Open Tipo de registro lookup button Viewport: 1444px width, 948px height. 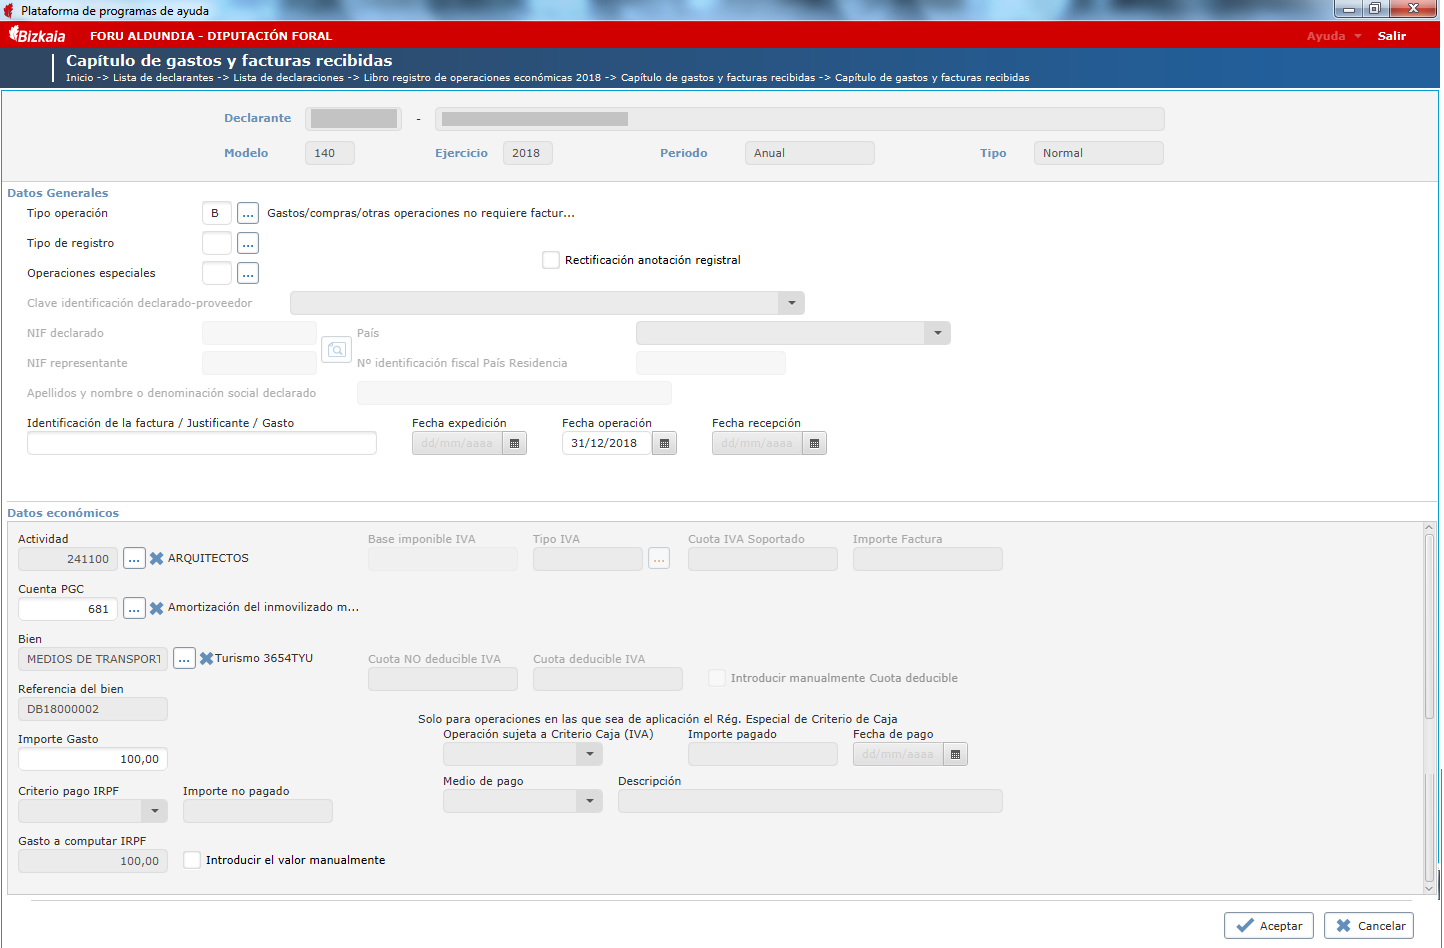coord(248,243)
